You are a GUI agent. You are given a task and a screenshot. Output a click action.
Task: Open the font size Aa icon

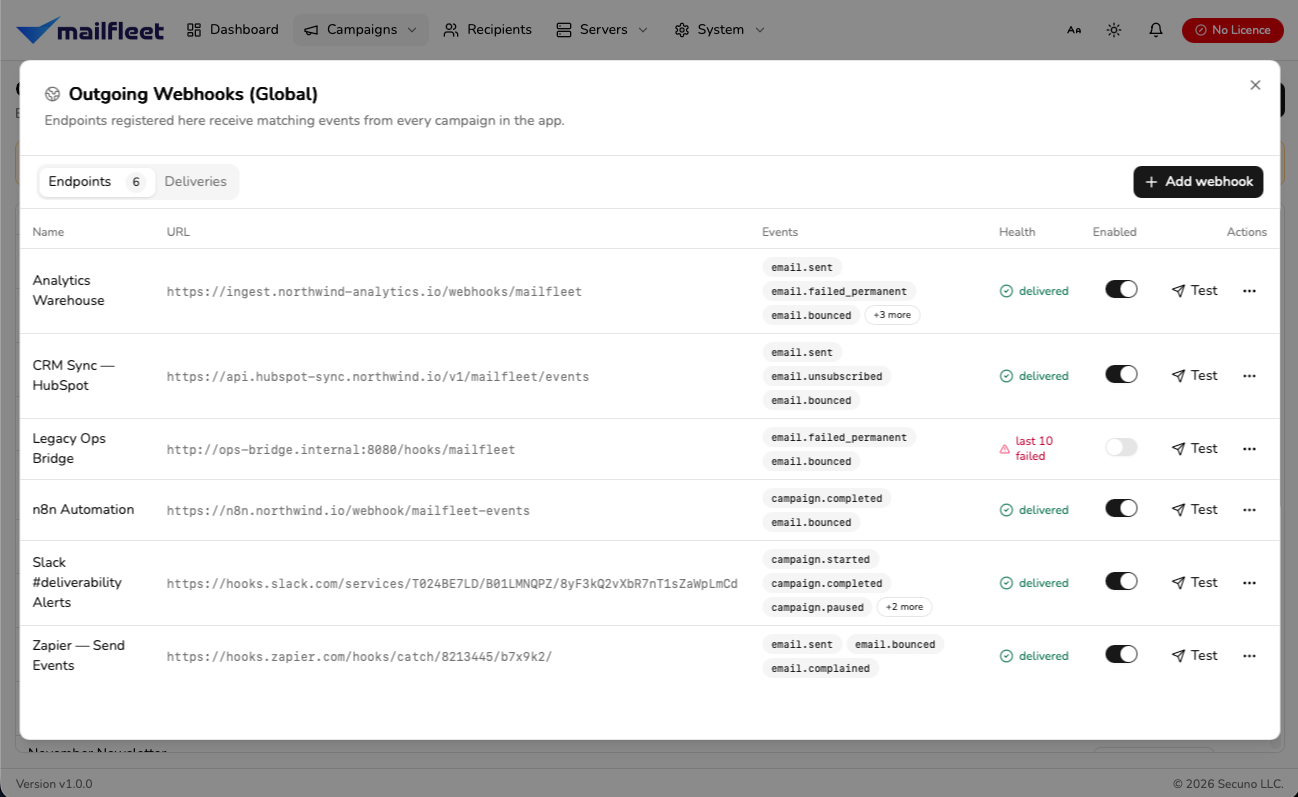click(x=1074, y=30)
